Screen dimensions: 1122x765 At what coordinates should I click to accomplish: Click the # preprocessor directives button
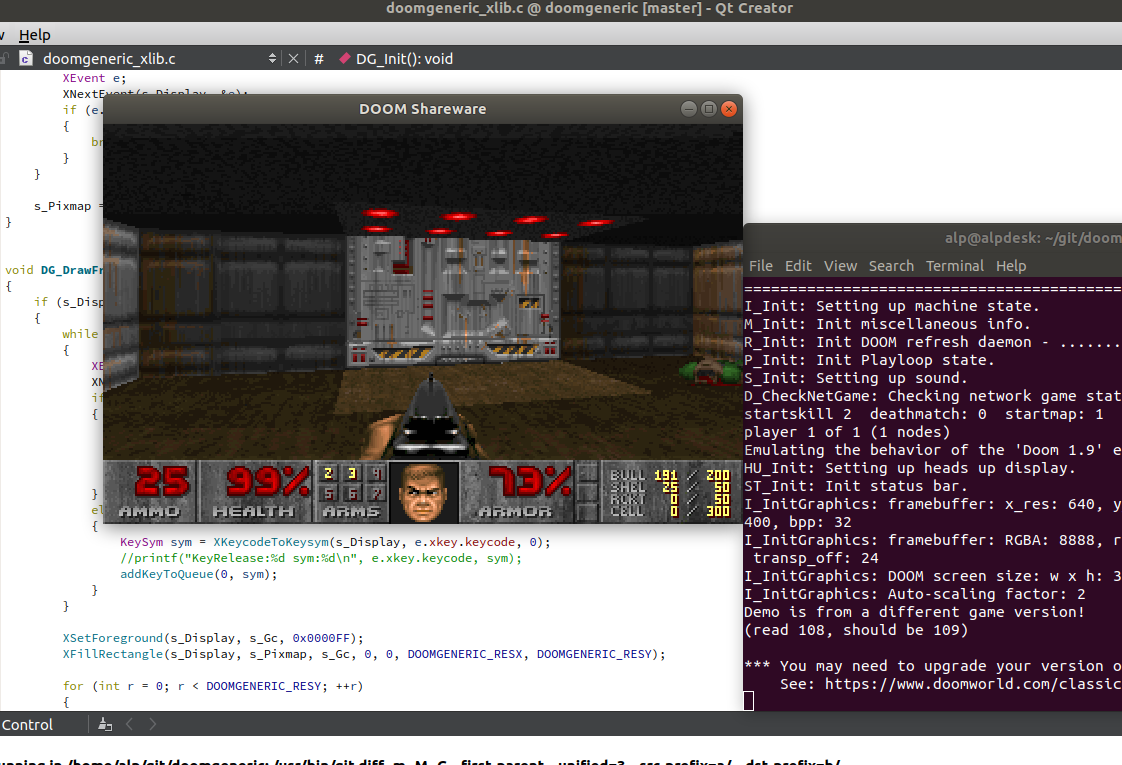pyautogui.click(x=319, y=59)
